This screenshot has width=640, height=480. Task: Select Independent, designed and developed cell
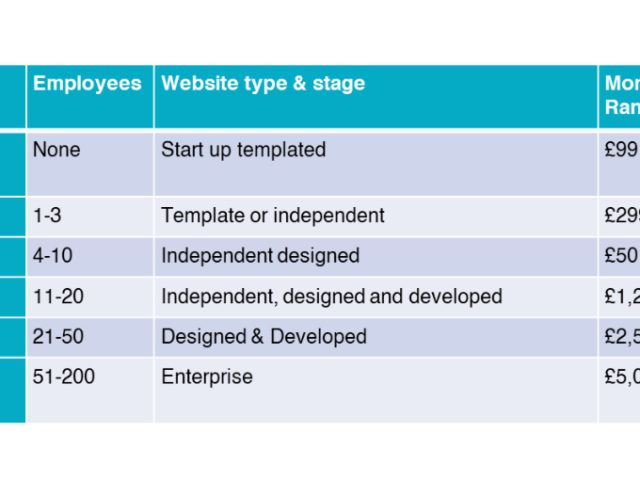(331, 296)
